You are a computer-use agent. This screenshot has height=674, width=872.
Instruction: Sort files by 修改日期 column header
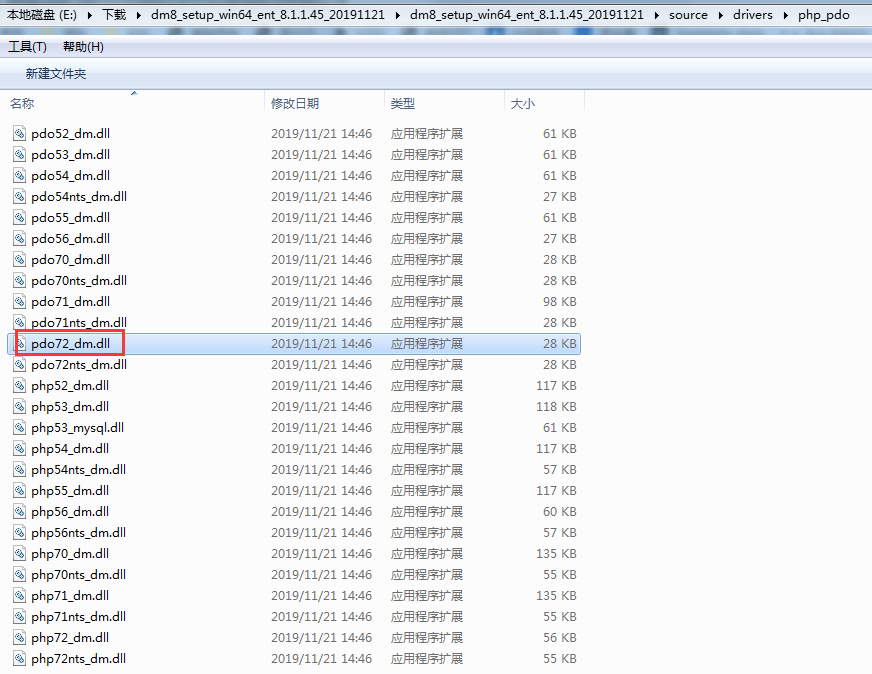(x=295, y=103)
